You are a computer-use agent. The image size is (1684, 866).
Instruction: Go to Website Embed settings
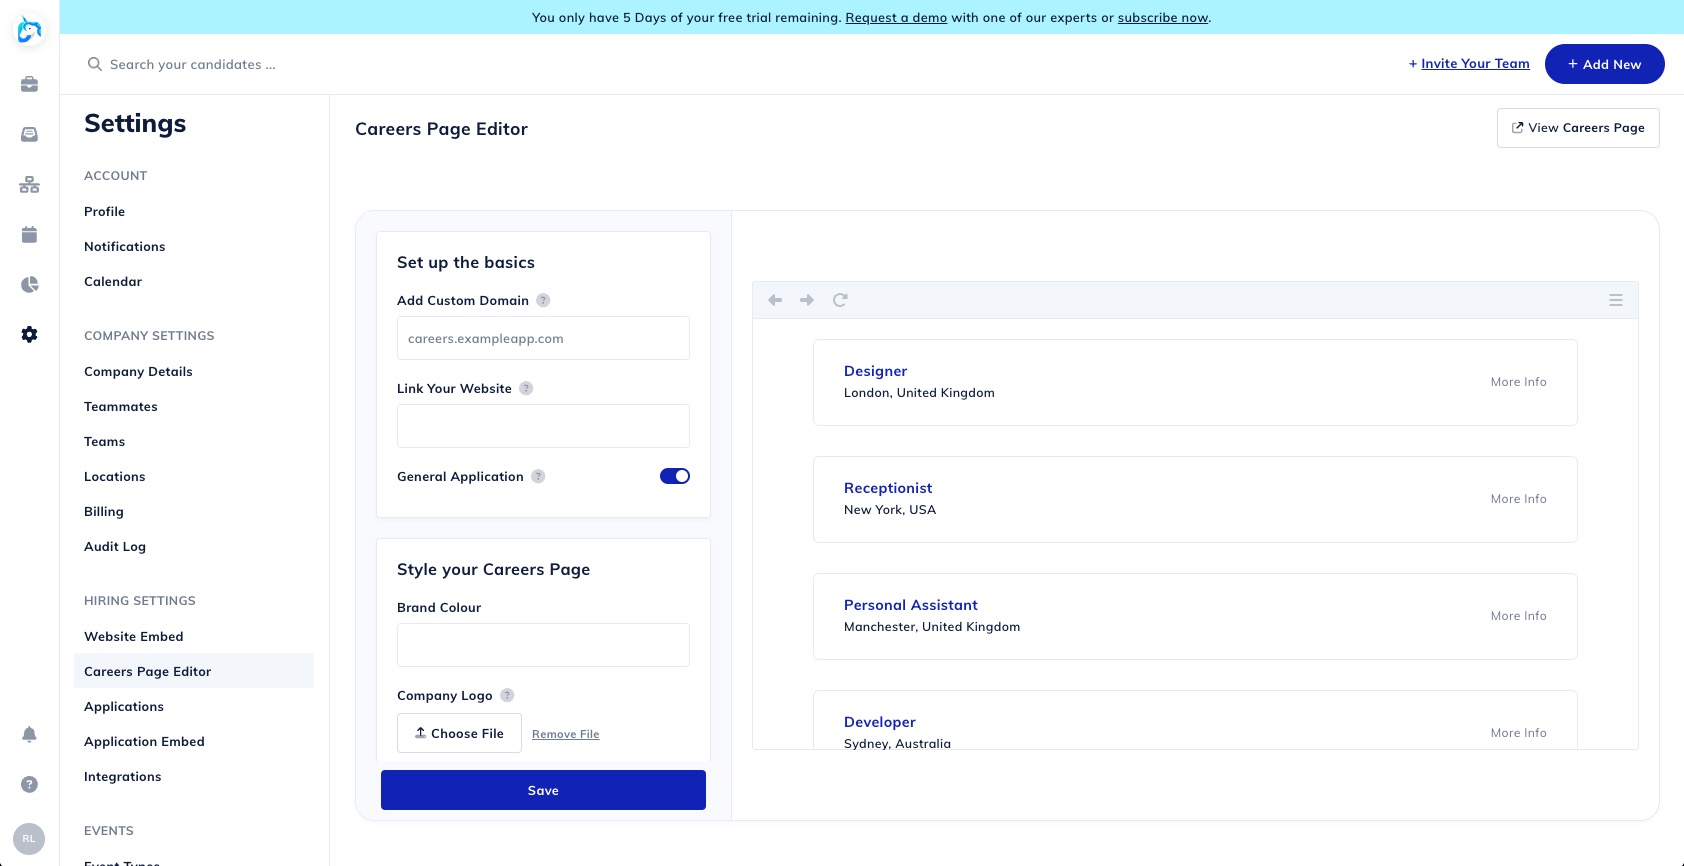point(134,637)
